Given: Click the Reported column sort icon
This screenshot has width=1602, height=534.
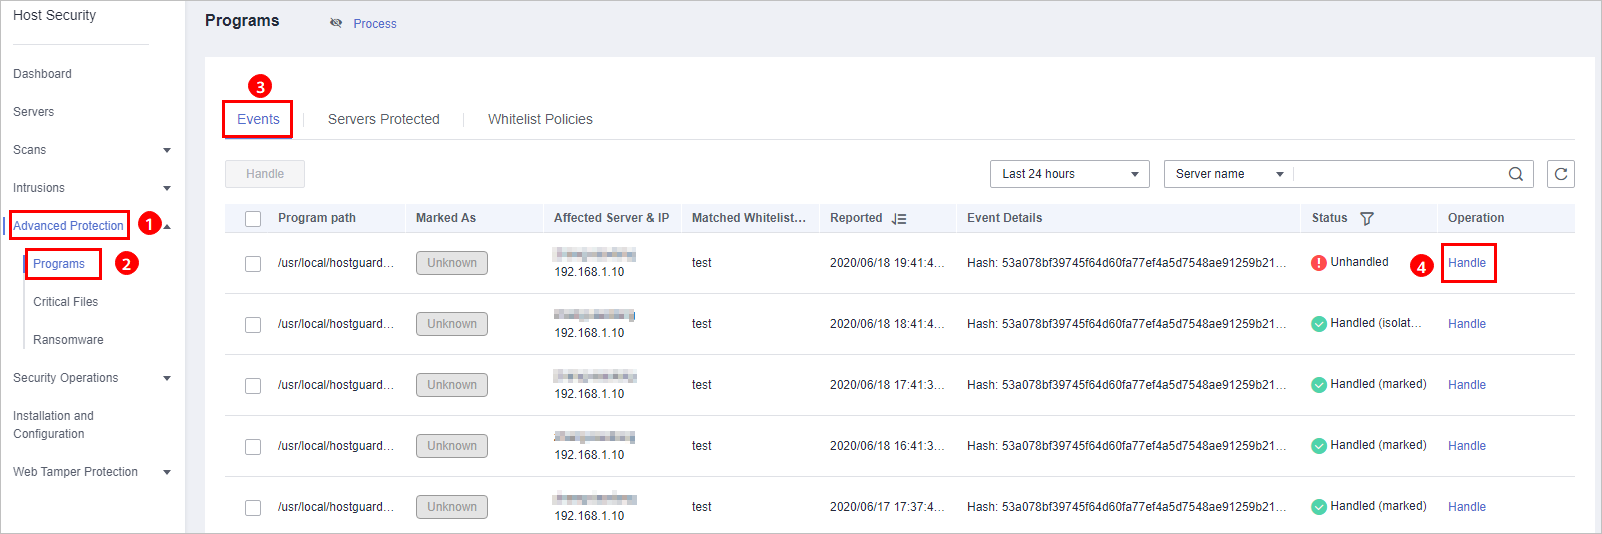Looking at the screenshot, I should click(x=899, y=218).
